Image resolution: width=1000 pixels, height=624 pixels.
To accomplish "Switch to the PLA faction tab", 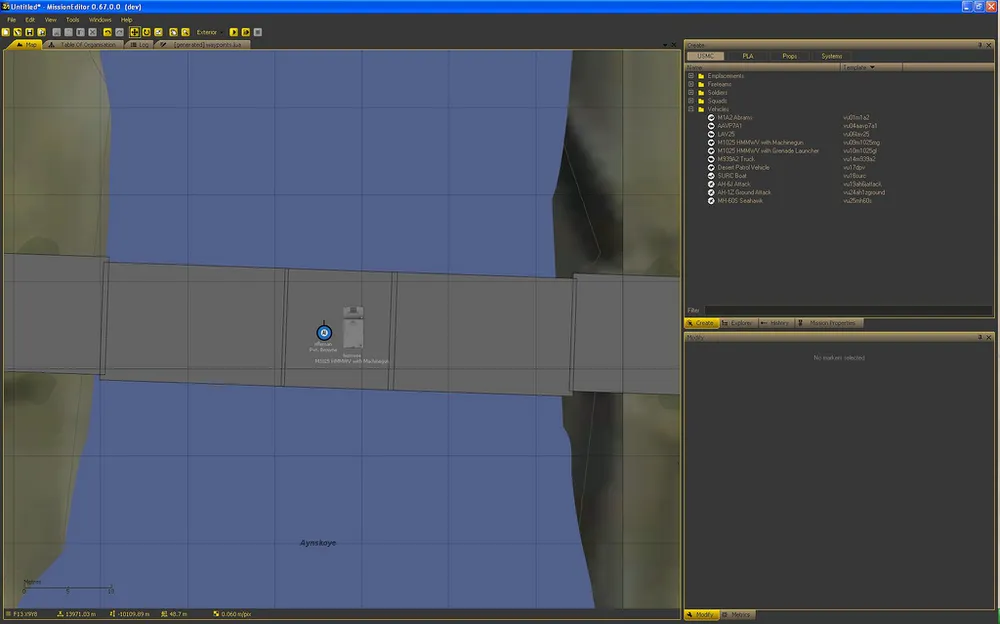I will tap(747, 56).
